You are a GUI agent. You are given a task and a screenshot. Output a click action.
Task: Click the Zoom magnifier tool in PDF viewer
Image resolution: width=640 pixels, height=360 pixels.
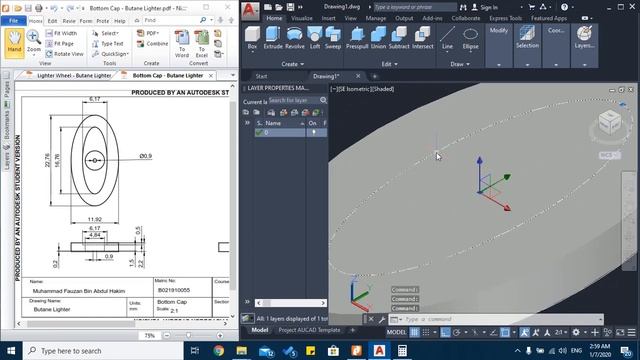(33, 42)
